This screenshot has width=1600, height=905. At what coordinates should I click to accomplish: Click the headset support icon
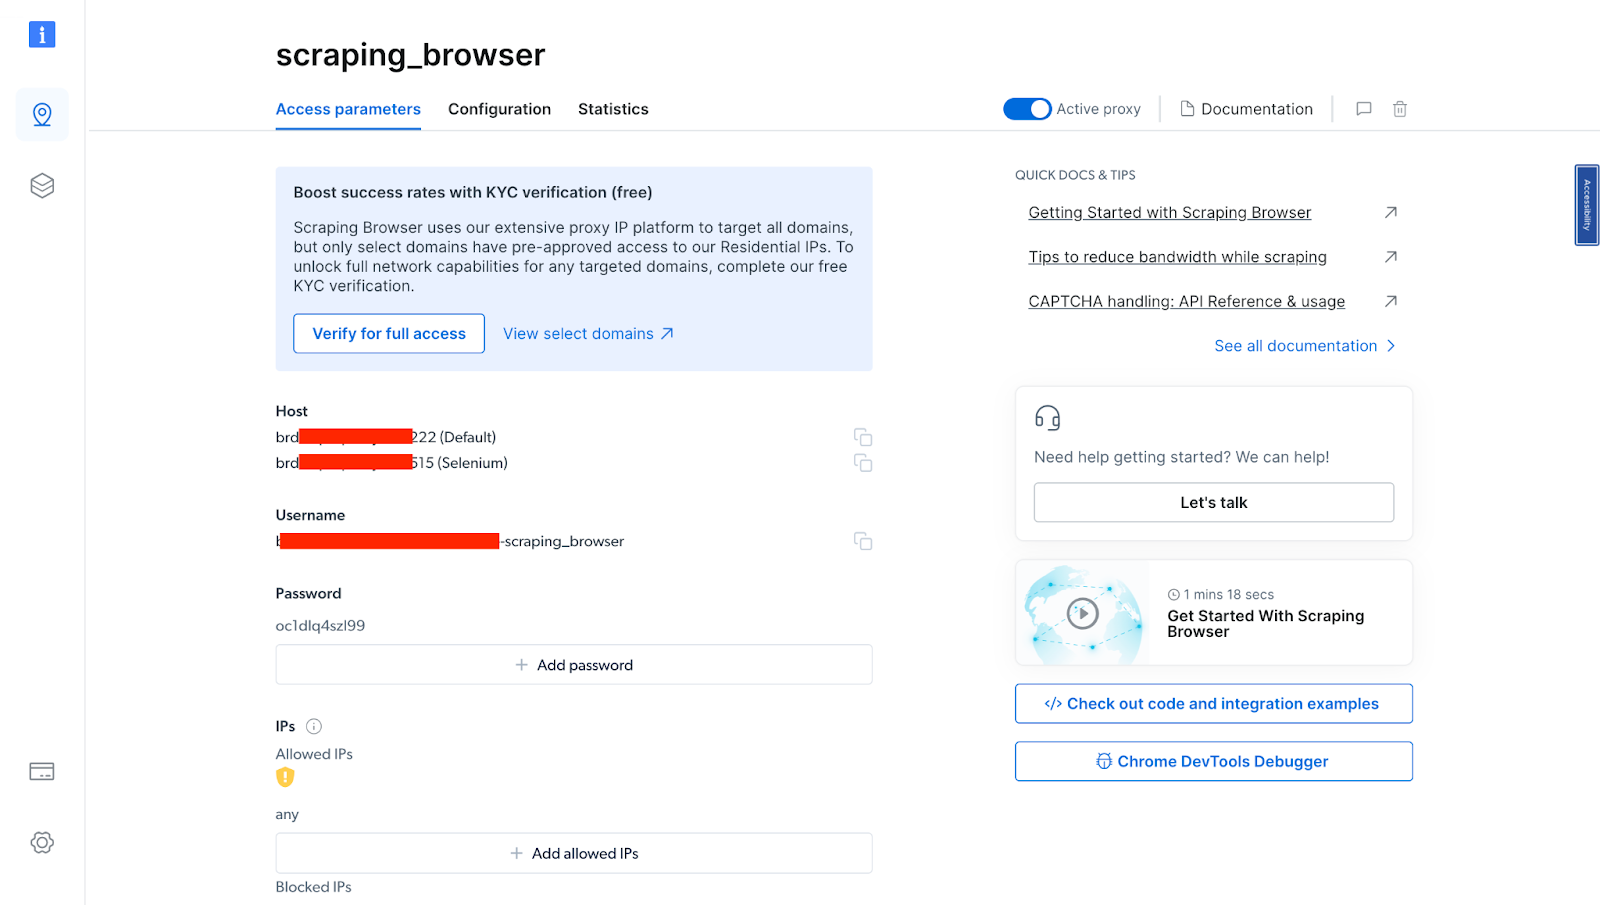[x=1047, y=418]
